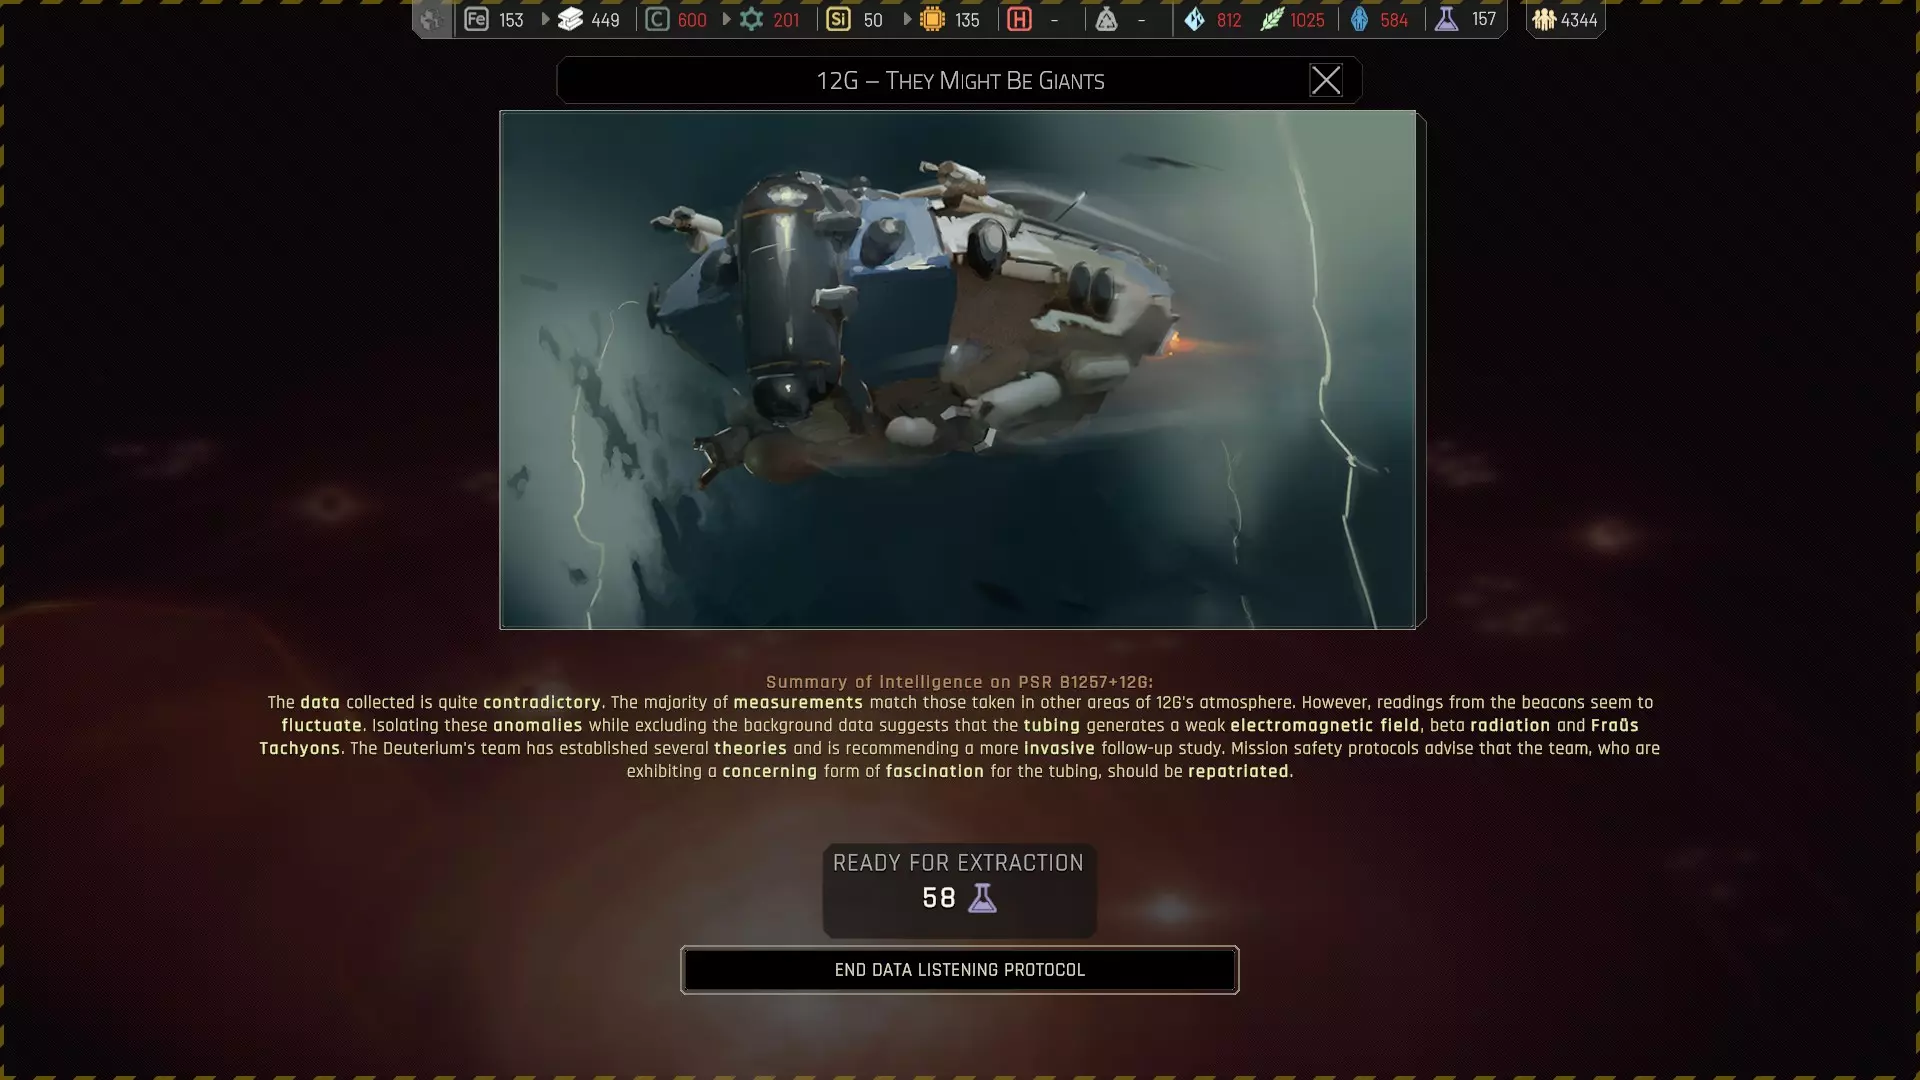Click the uranium triangle resource icon
The width and height of the screenshot is (1920, 1080).
coord(1106,19)
